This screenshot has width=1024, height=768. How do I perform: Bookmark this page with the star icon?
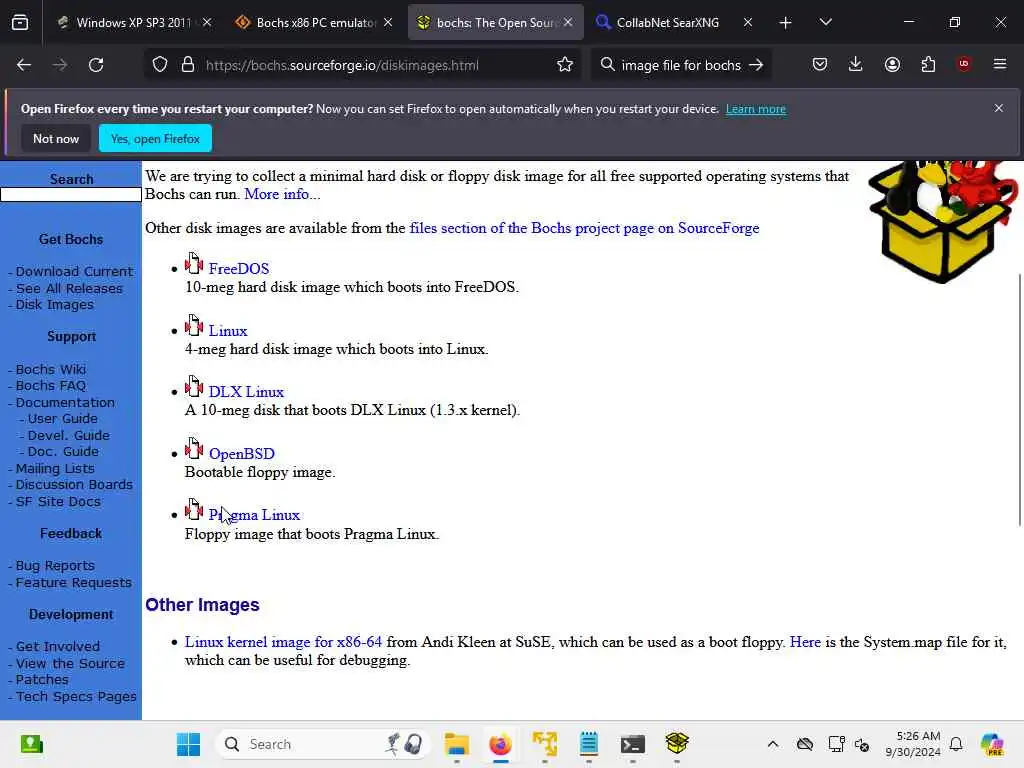click(x=565, y=65)
